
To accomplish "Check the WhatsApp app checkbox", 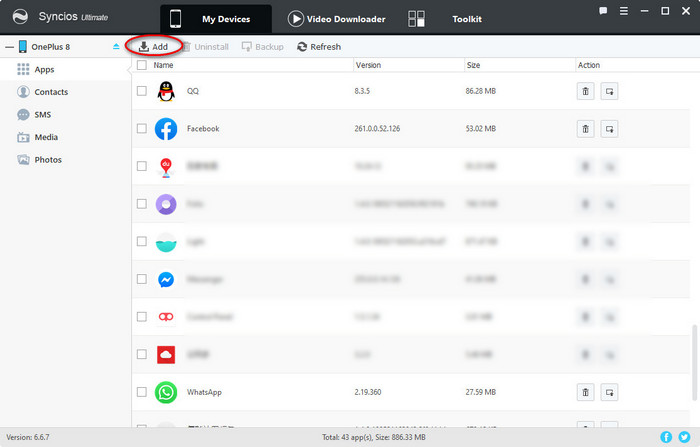I will point(142,392).
